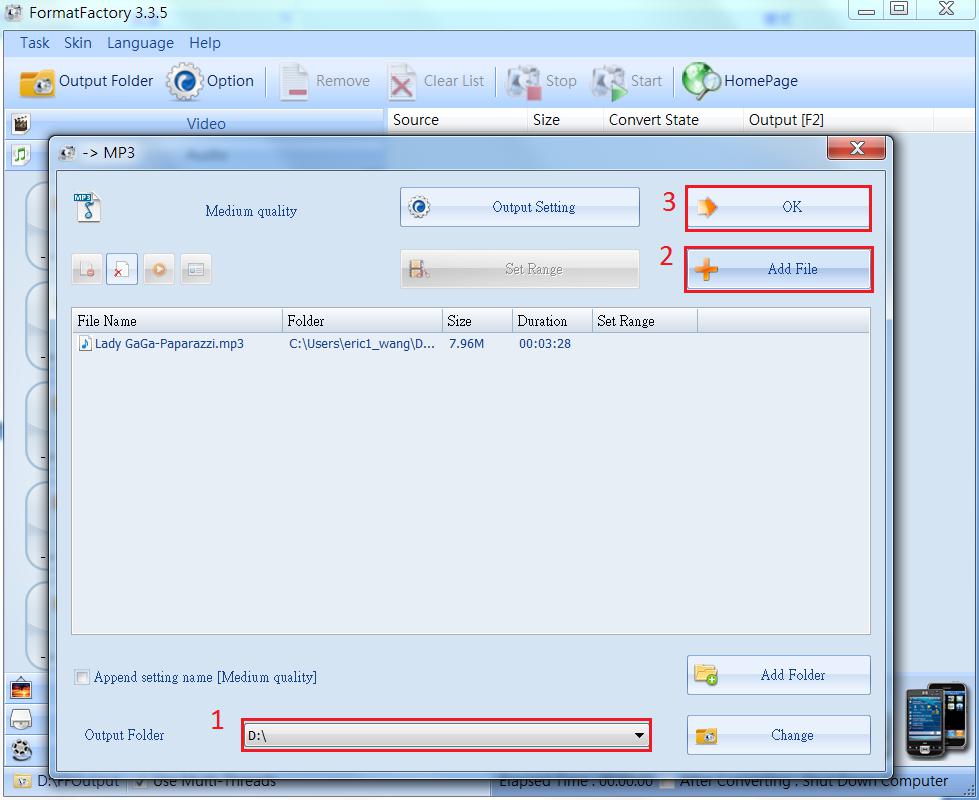Click the 7.96M size cell
This screenshot has height=800, width=979.
click(x=466, y=343)
